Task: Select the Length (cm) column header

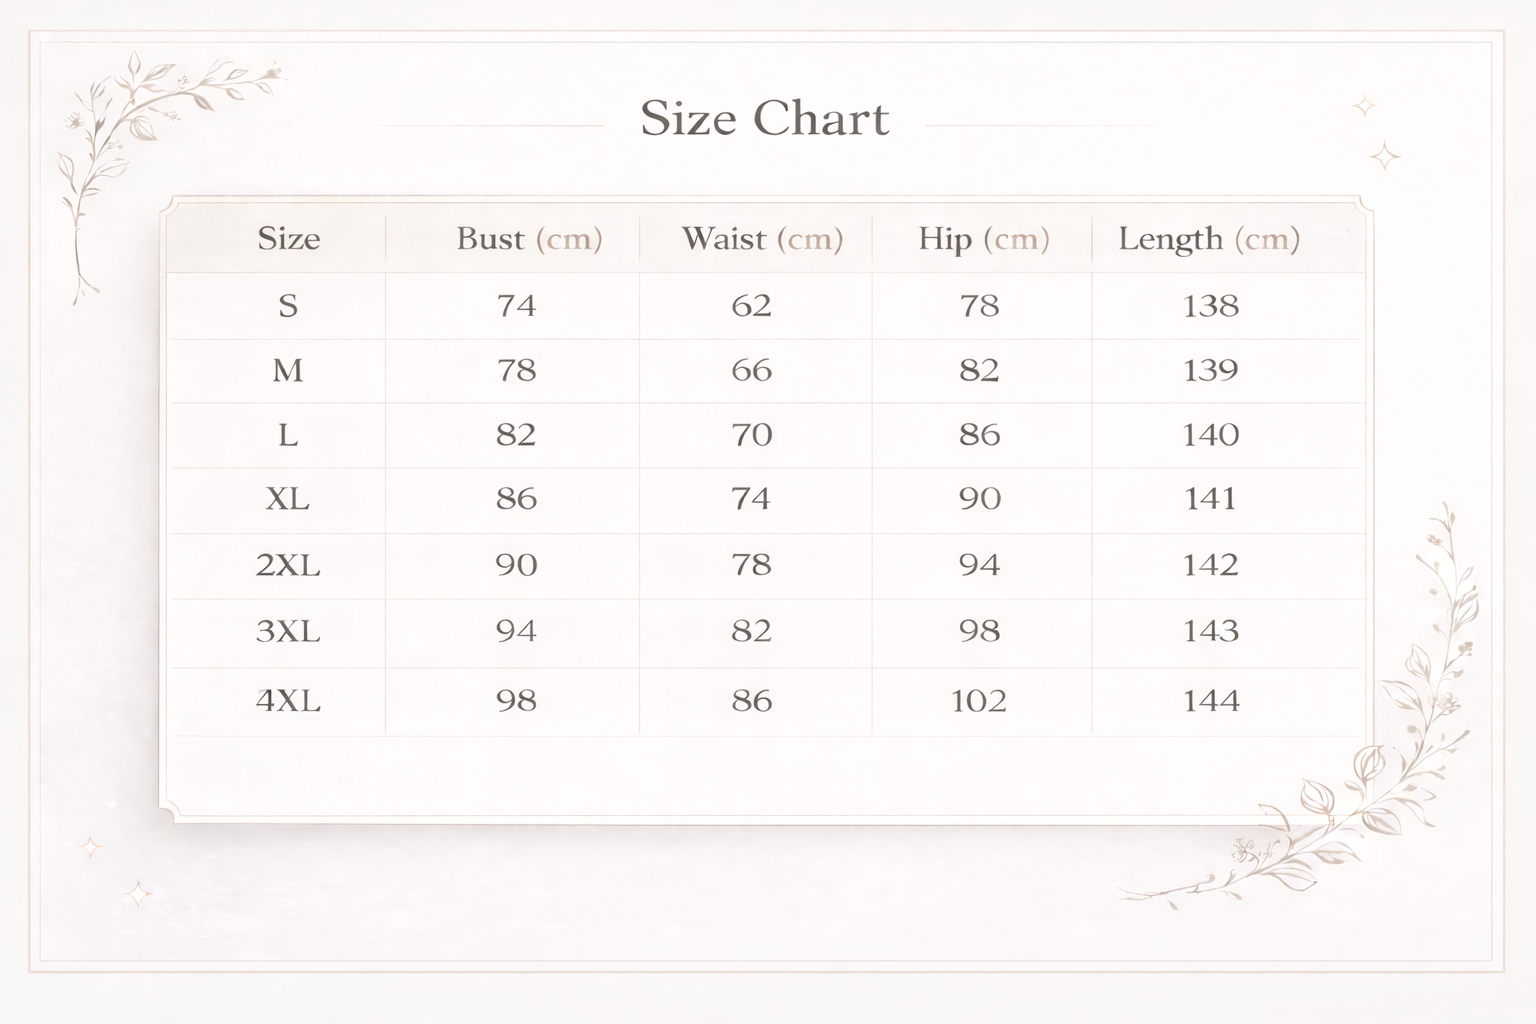Action: [1209, 239]
